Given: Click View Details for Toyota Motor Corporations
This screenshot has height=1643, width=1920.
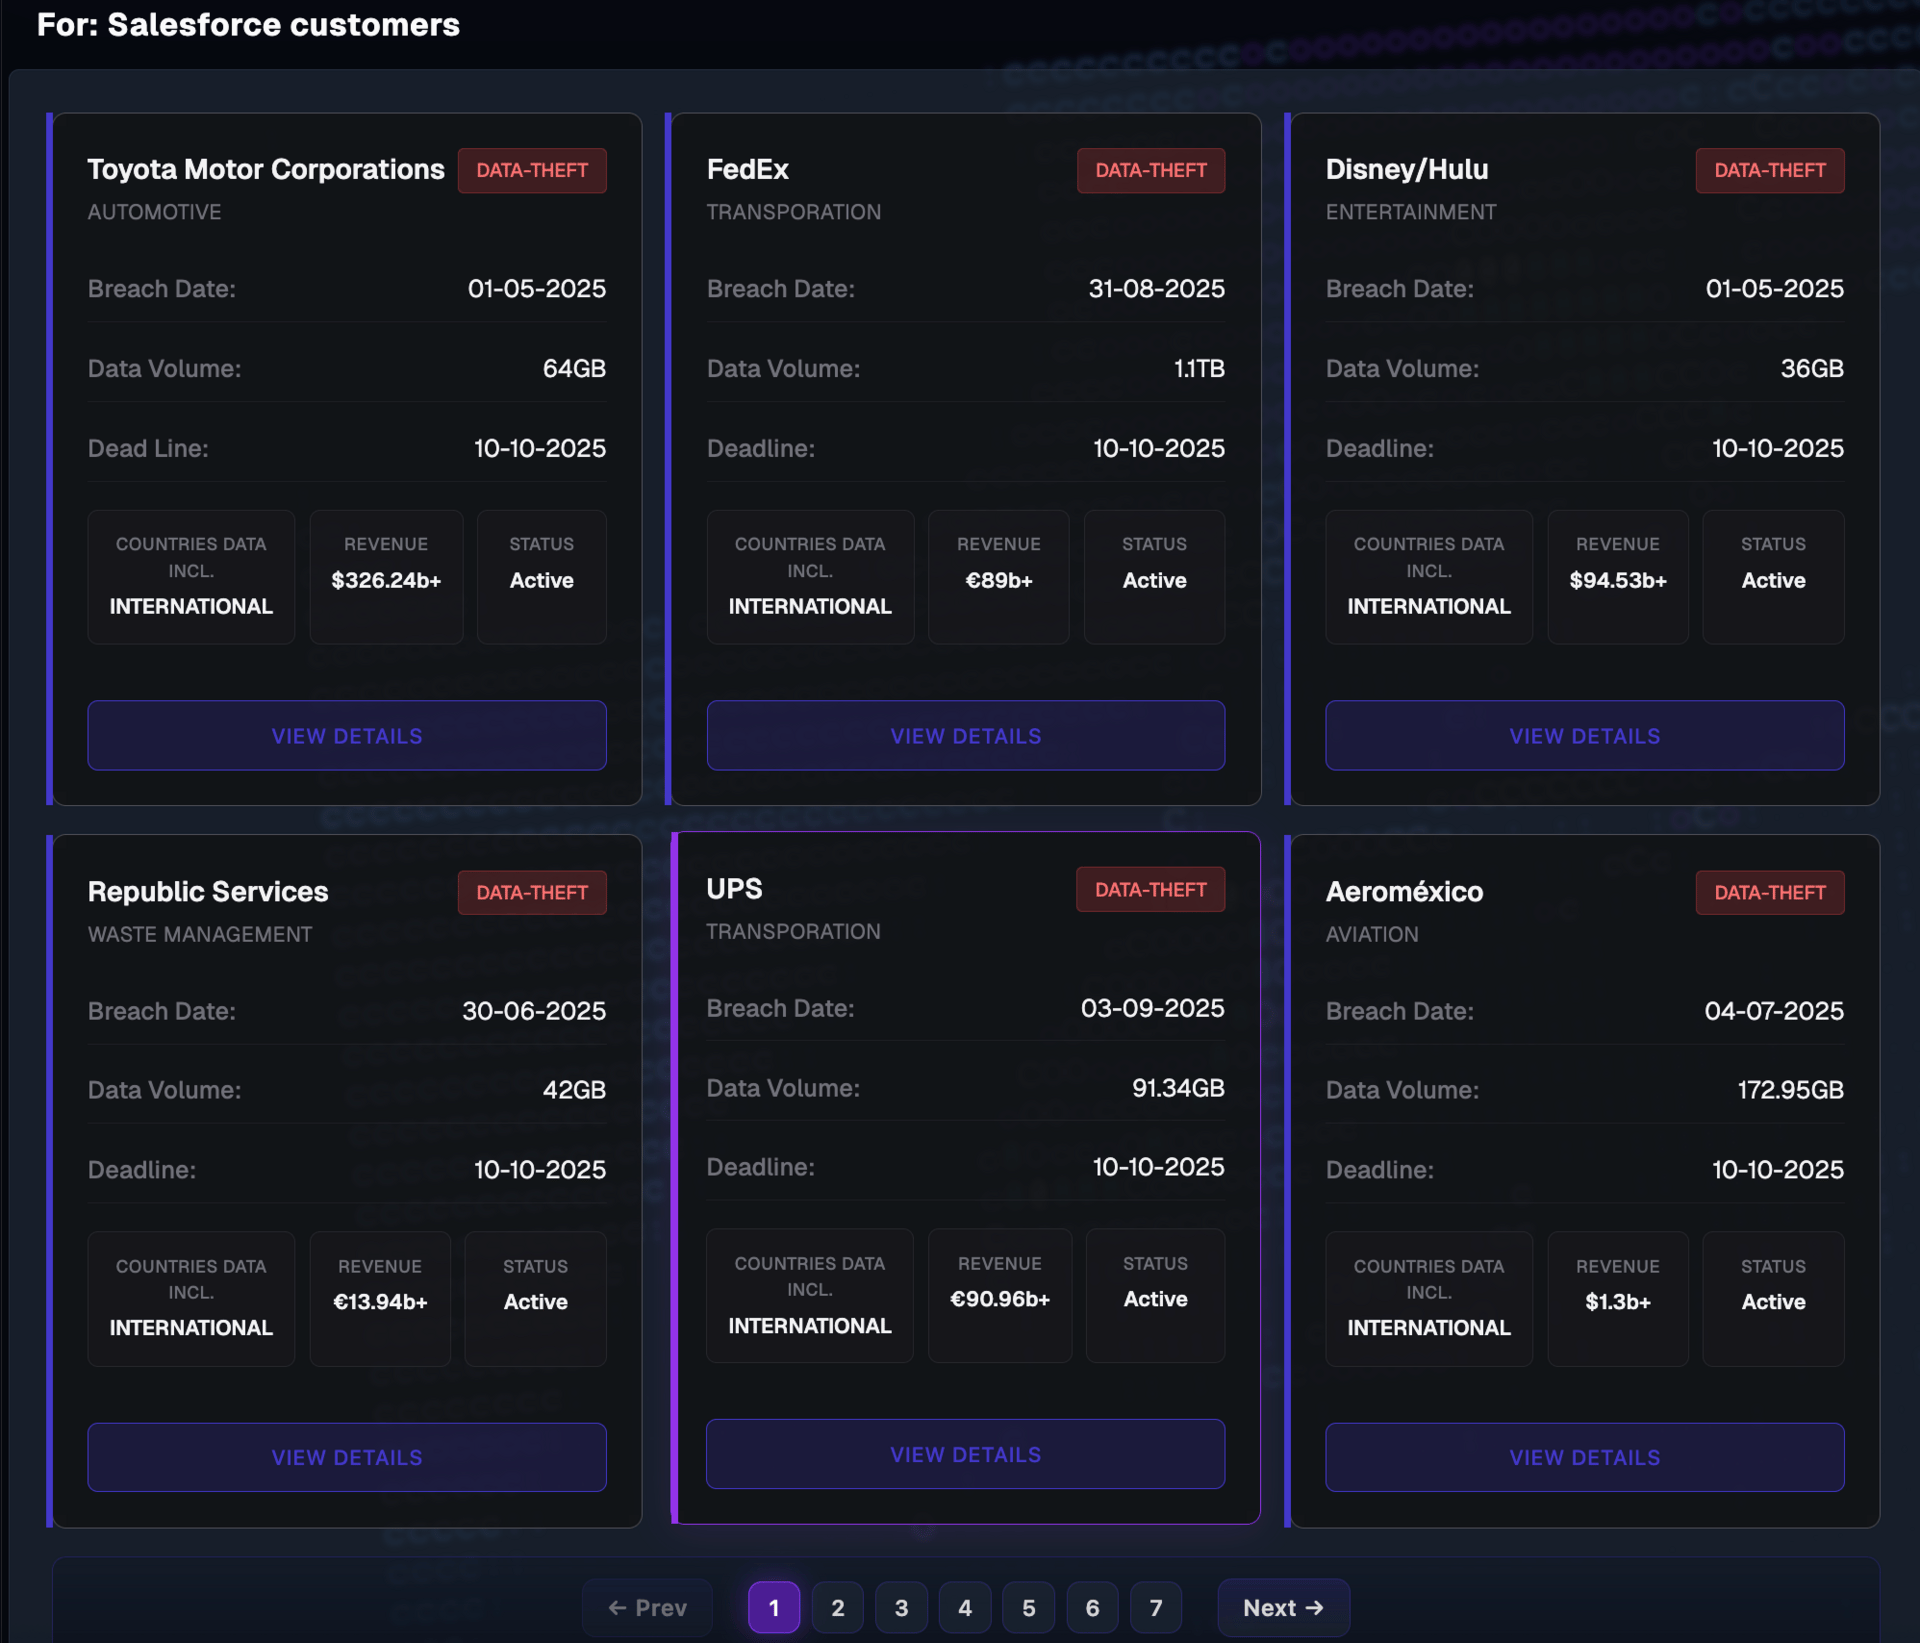Looking at the screenshot, I should click(346, 735).
